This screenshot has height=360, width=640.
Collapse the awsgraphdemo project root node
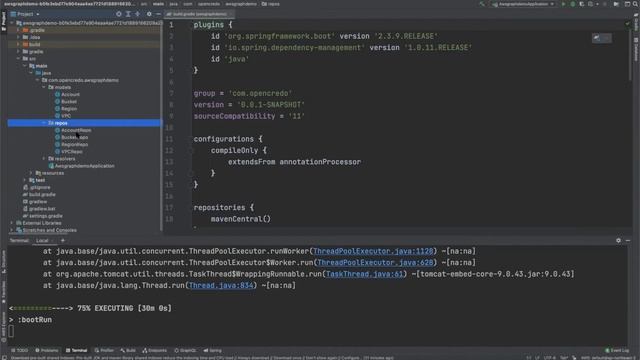tap(12, 23)
